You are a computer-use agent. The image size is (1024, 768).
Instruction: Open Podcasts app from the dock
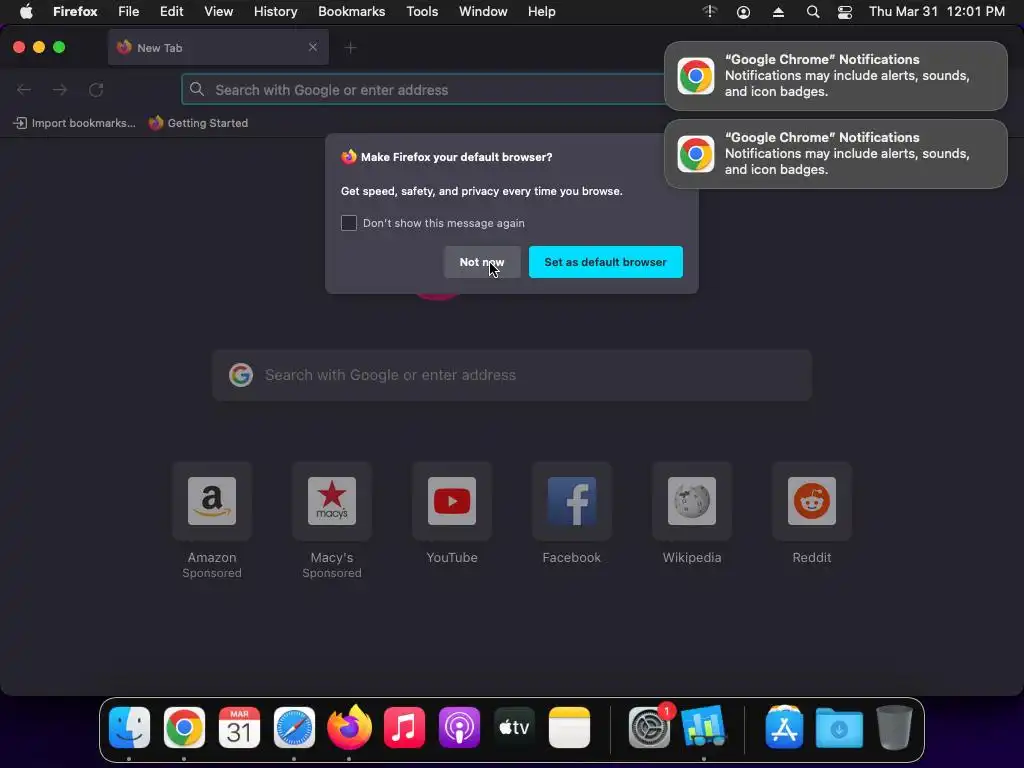point(459,727)
